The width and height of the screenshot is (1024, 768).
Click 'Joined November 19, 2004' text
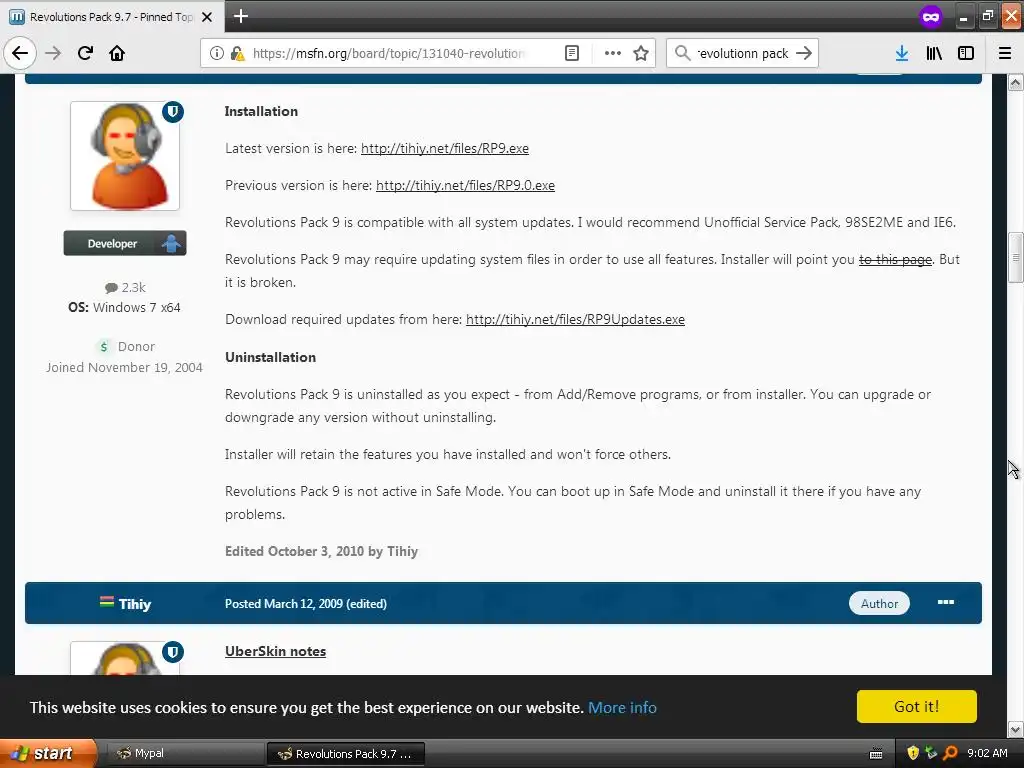[x=124, y=368]
